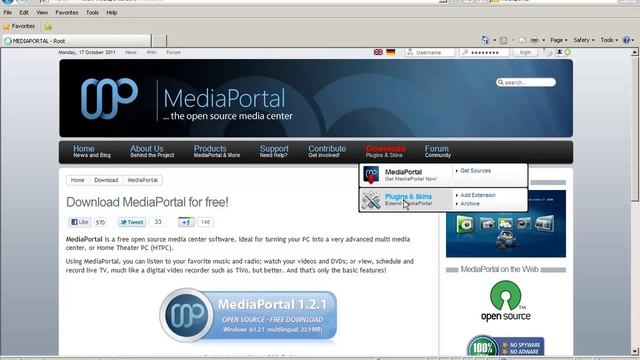Click the Home breadcrumb link
Viewport: 640px width, 360px height.
coord(78,180)
